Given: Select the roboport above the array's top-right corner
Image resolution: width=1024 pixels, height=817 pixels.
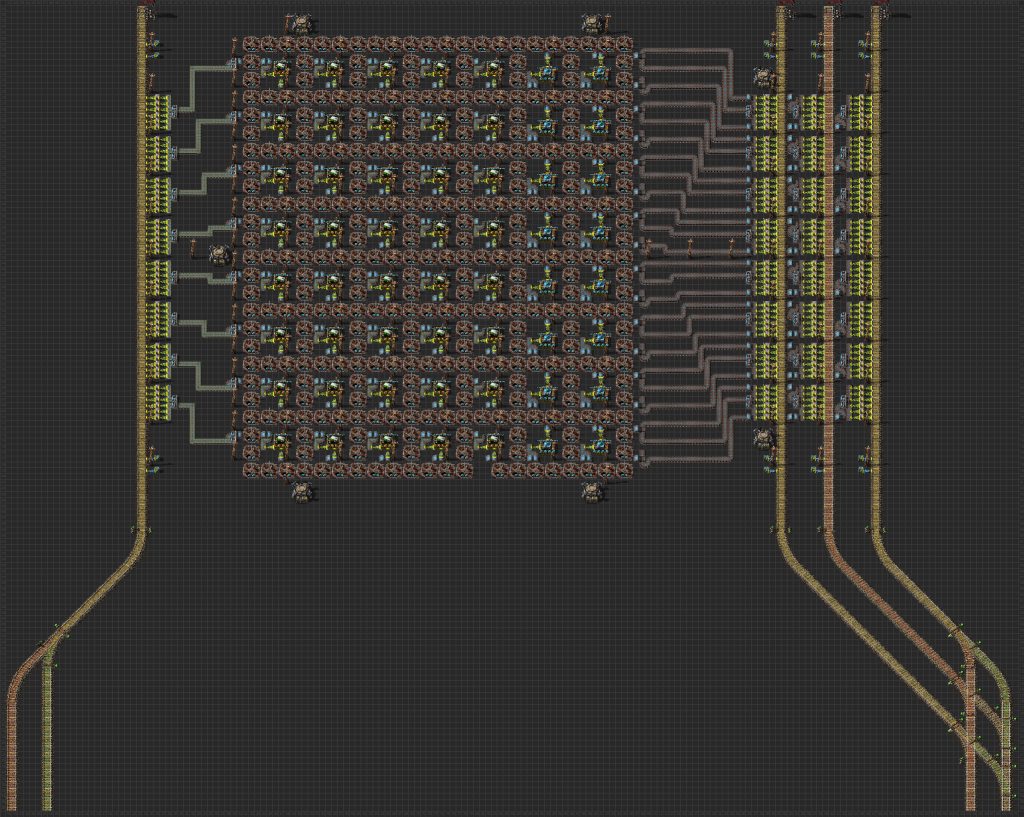Looking at the screenshot, I should [593, 25].
